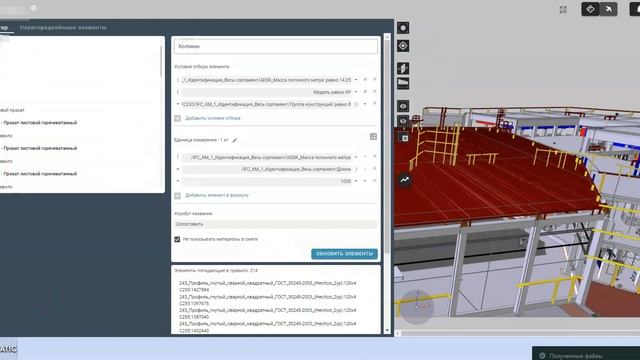This screenshot has width=640, height=360.
Task: Select the element entry C255:1432440
Action: 268,327
